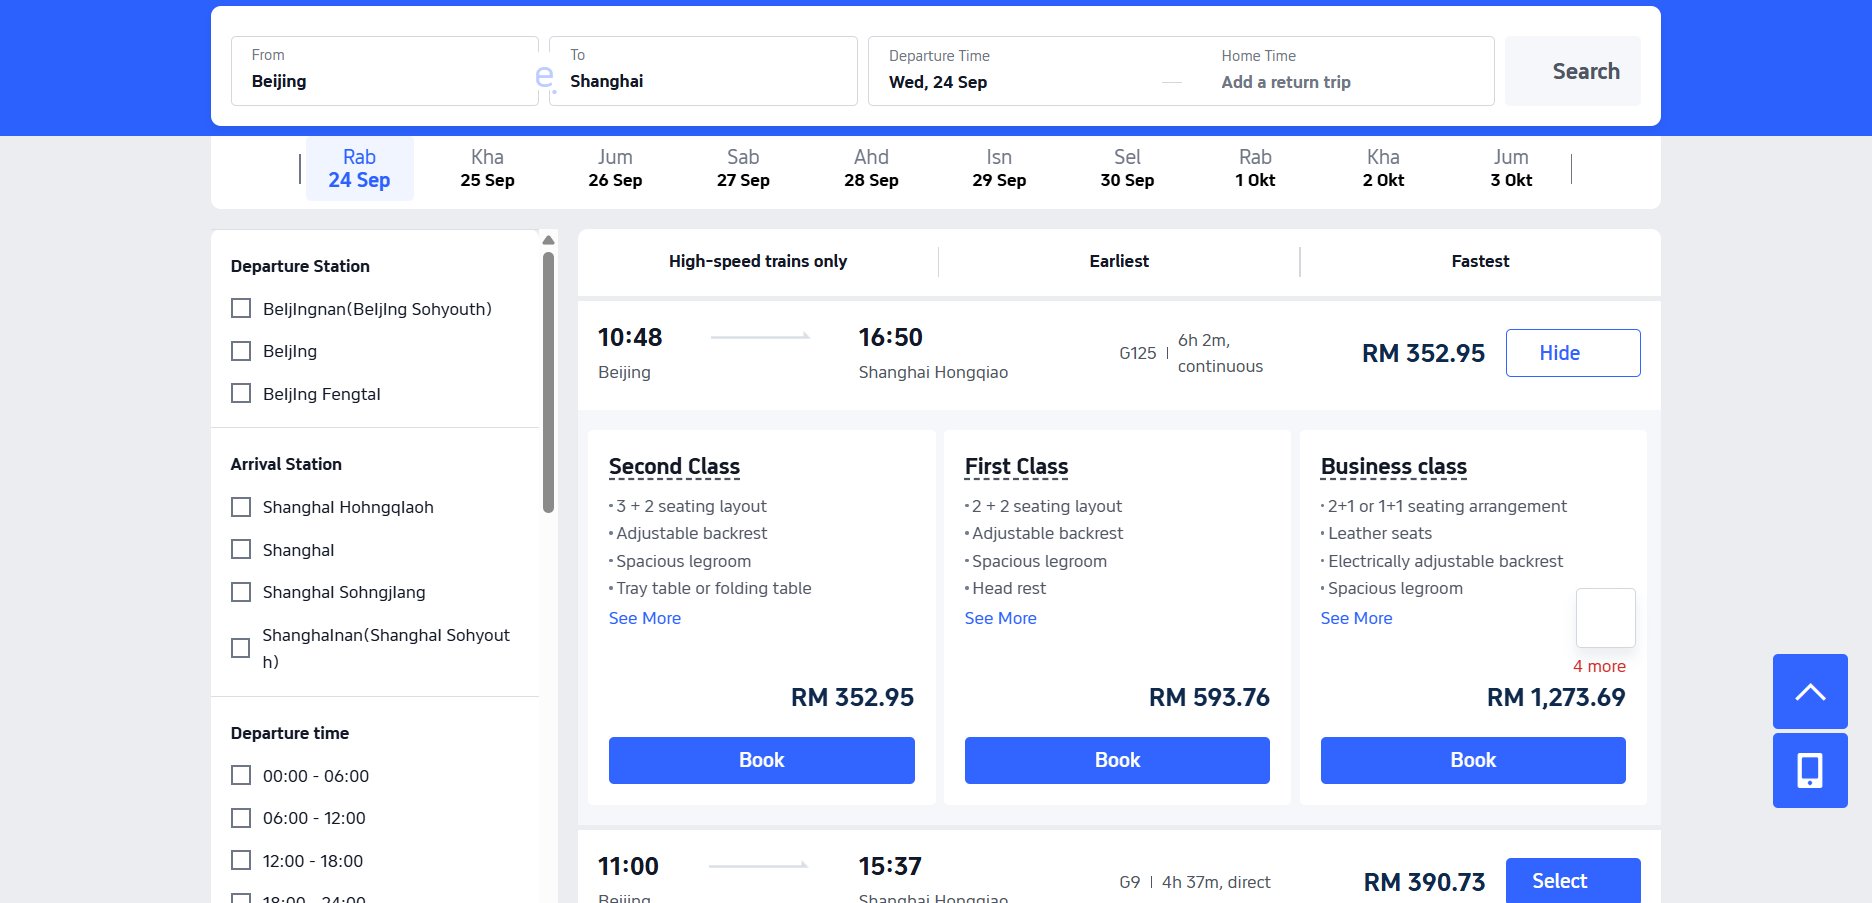Expand See More under Business class

pyautogui.click(x=1356, y=618)
